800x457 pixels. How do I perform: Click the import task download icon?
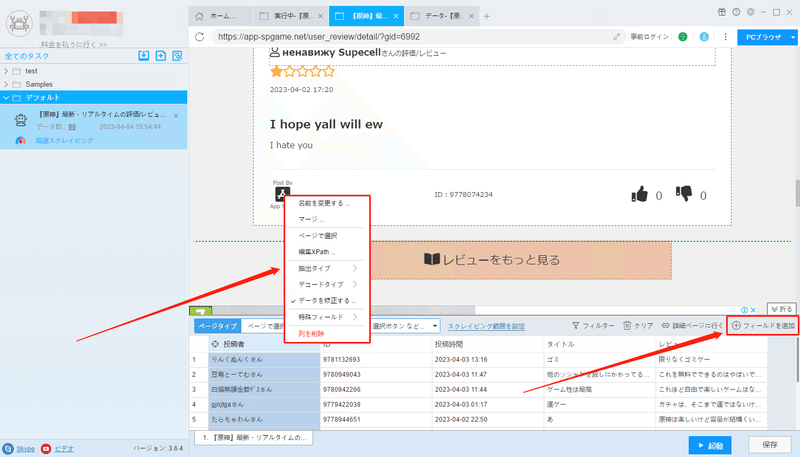click(x=143, y=56)
